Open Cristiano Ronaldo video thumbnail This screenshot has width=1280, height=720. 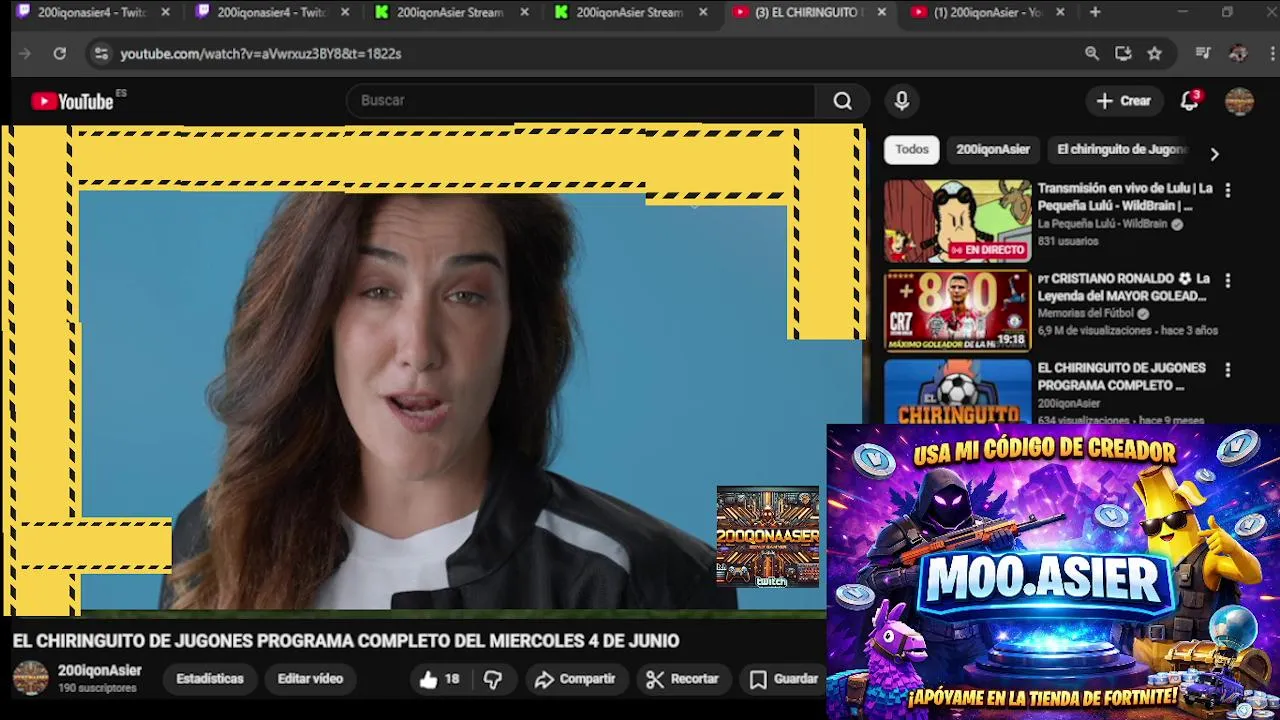click(x=957, y=311)
